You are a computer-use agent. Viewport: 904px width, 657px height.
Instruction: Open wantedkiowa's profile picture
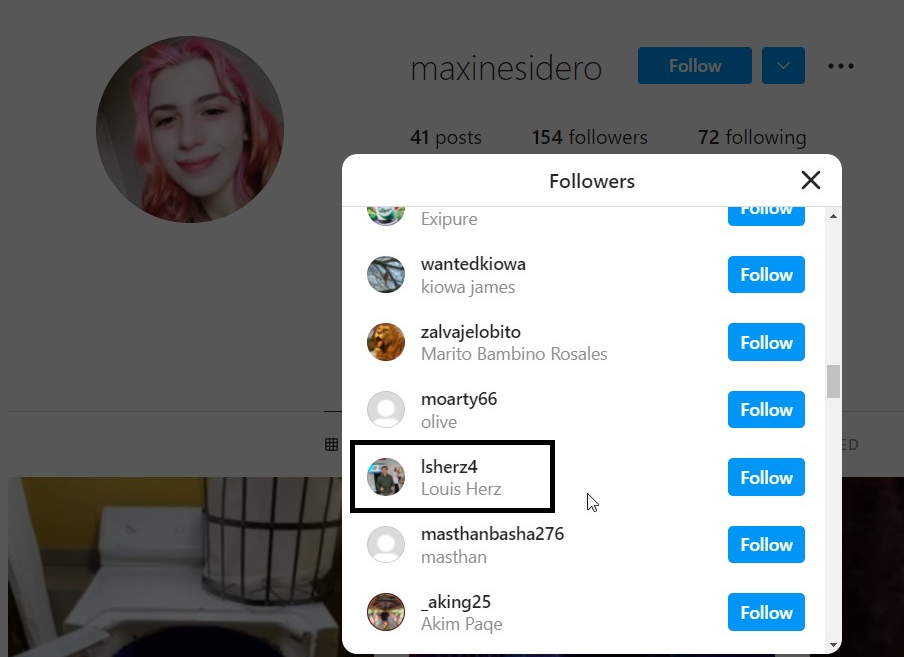pyautogui.click(x=386, y=274)
